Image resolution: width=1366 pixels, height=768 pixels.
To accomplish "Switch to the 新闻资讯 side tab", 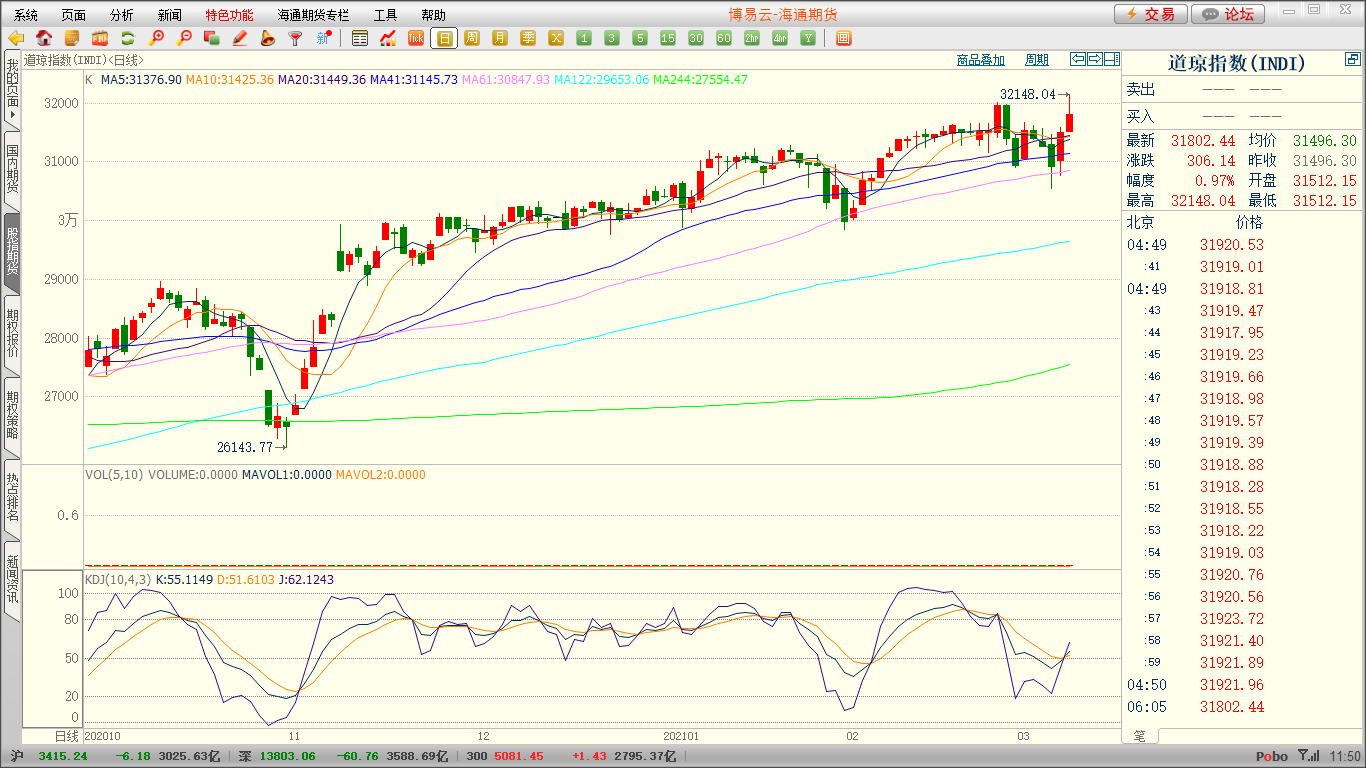I will coord(12,580).
